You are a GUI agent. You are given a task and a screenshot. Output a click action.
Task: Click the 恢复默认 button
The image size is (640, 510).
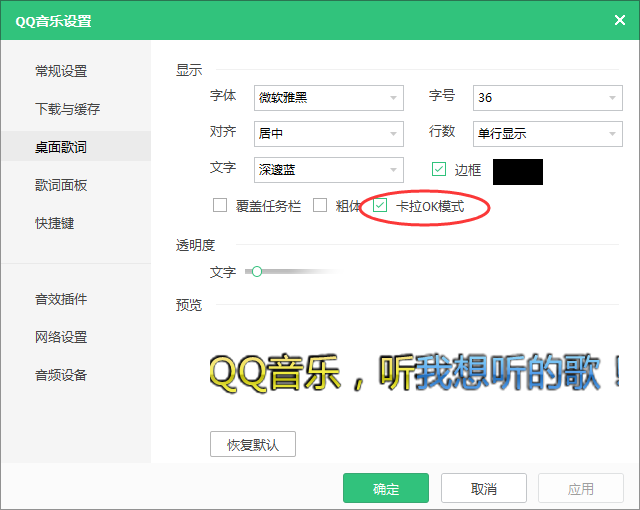point(253,444)
